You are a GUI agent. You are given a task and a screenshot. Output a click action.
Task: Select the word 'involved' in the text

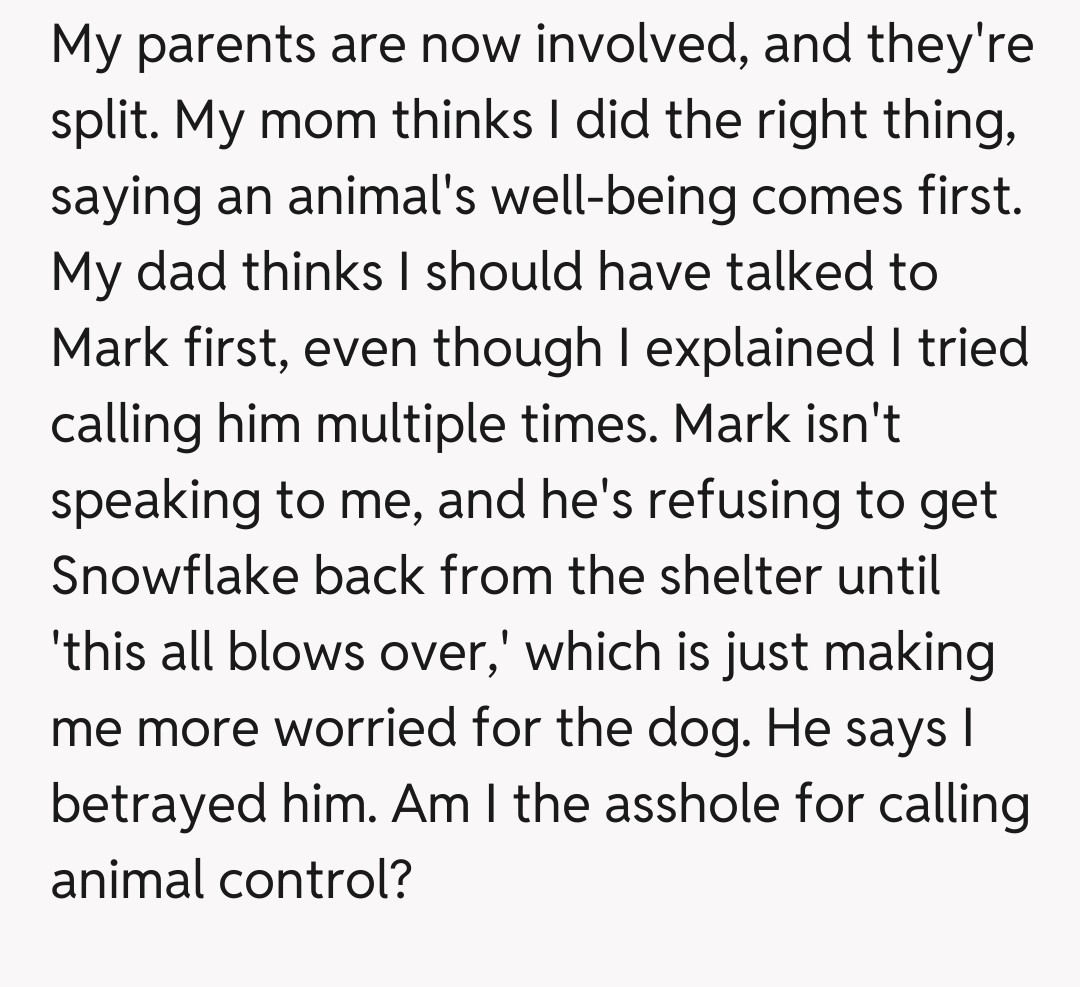pyautogui.click(x=636, y=47)
